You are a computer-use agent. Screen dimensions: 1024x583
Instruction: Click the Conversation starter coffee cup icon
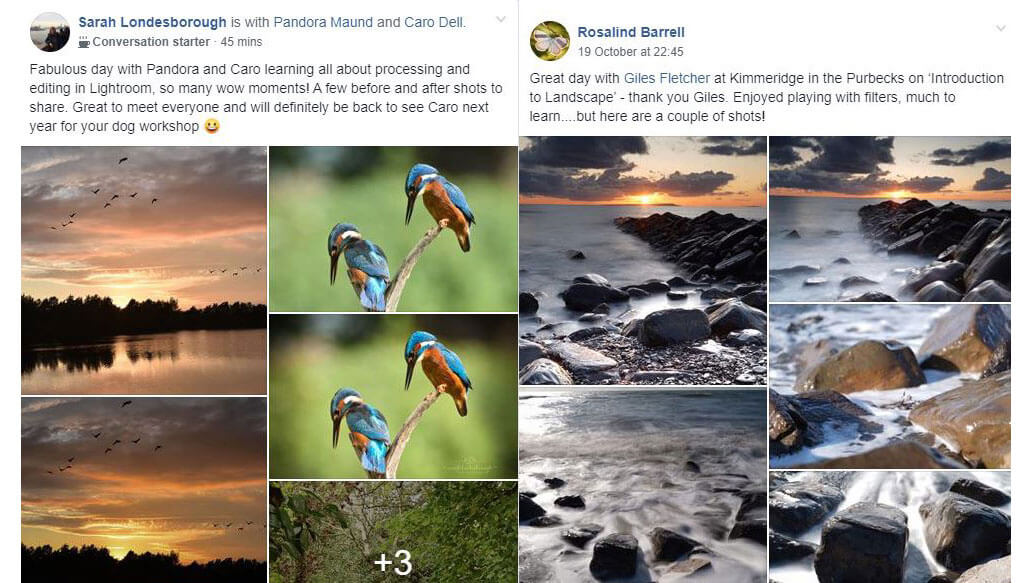(x=84, y=42)
